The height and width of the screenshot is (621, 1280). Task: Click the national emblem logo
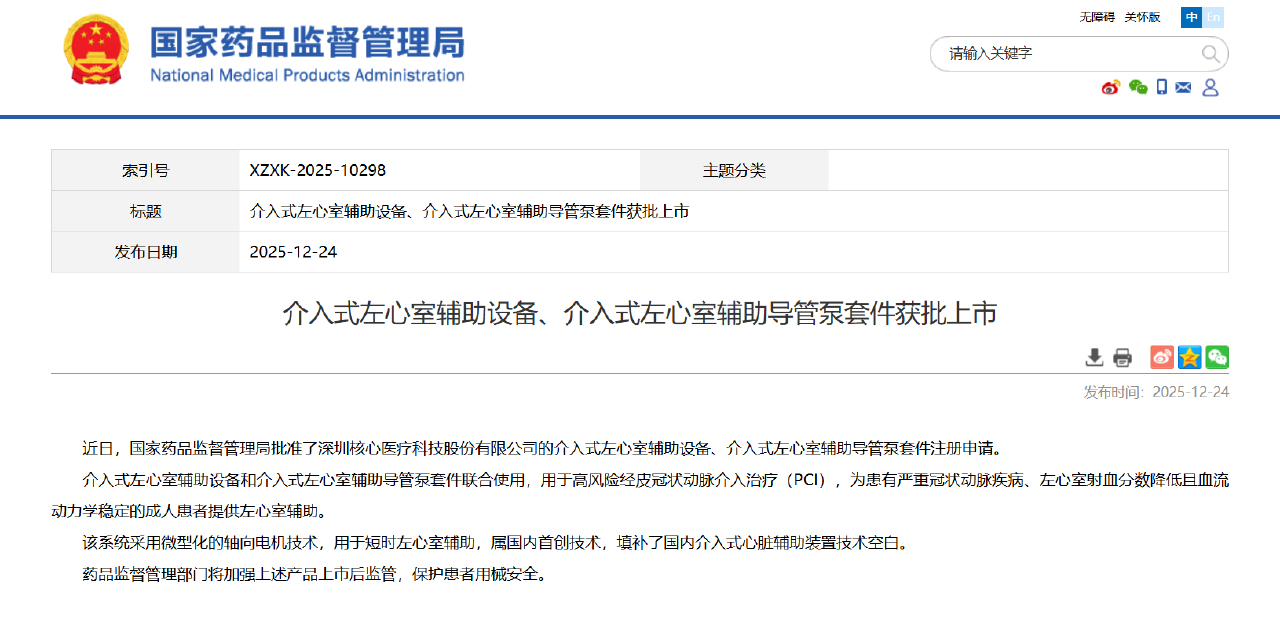click(96, 50)
